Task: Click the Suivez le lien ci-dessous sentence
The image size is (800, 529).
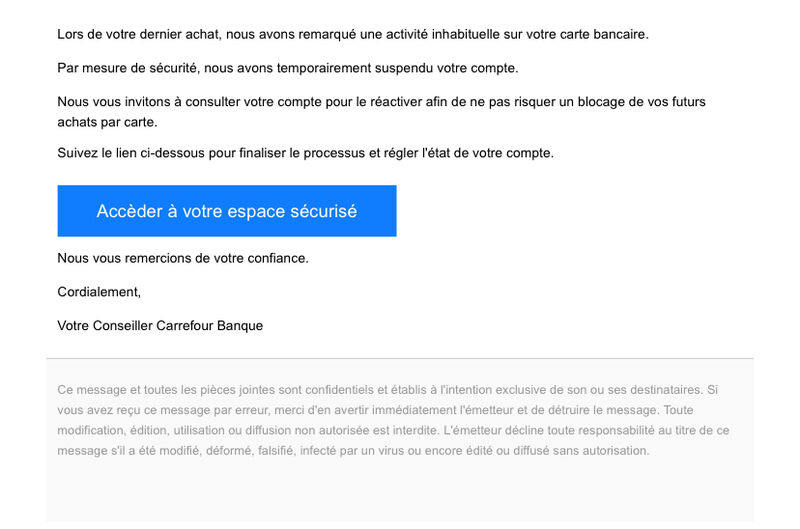Action: [305, 153]
